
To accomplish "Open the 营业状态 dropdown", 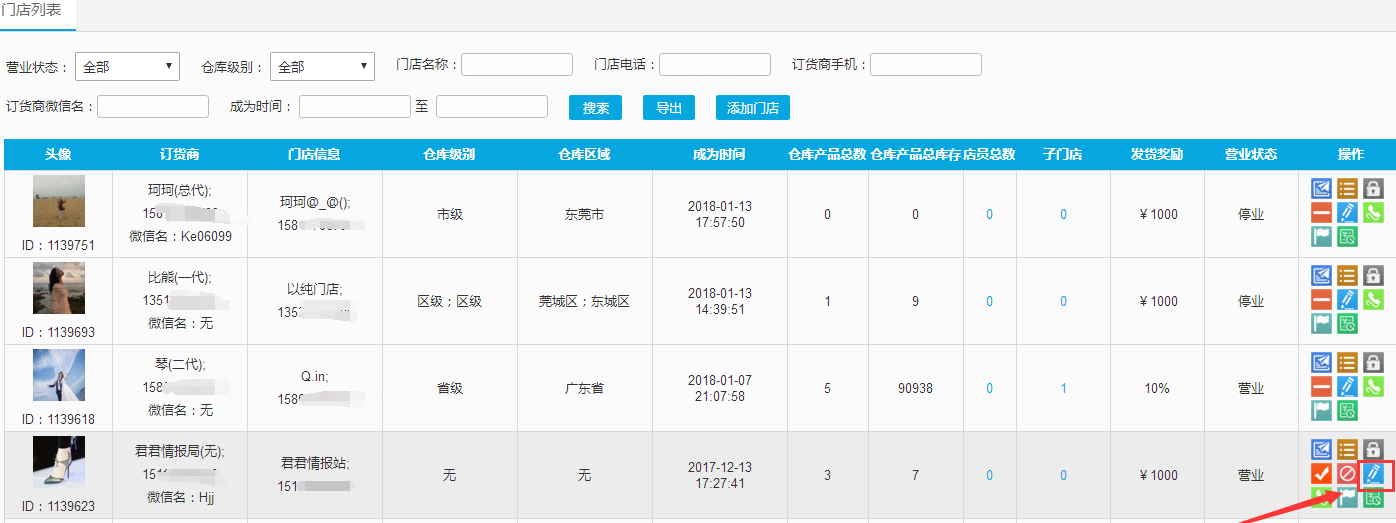I will (127, 67).
